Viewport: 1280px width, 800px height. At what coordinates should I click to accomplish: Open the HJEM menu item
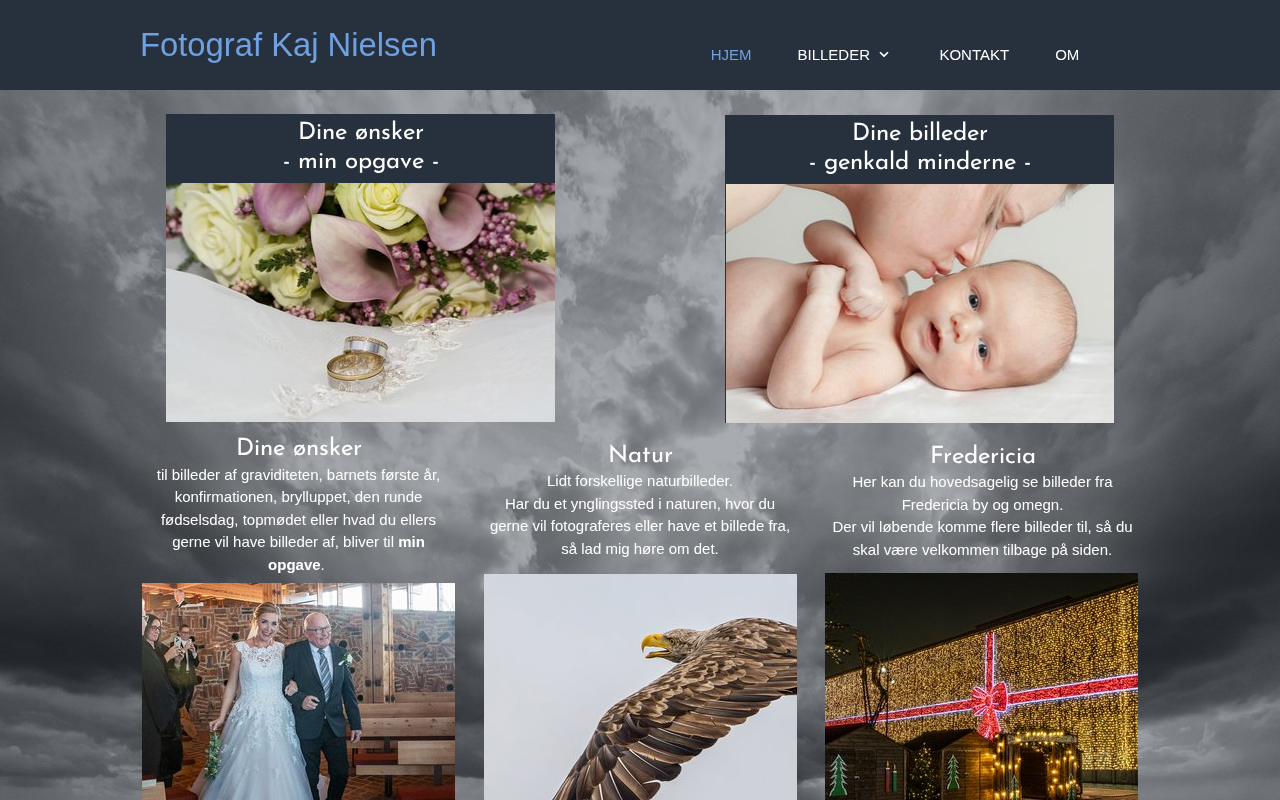731,55
